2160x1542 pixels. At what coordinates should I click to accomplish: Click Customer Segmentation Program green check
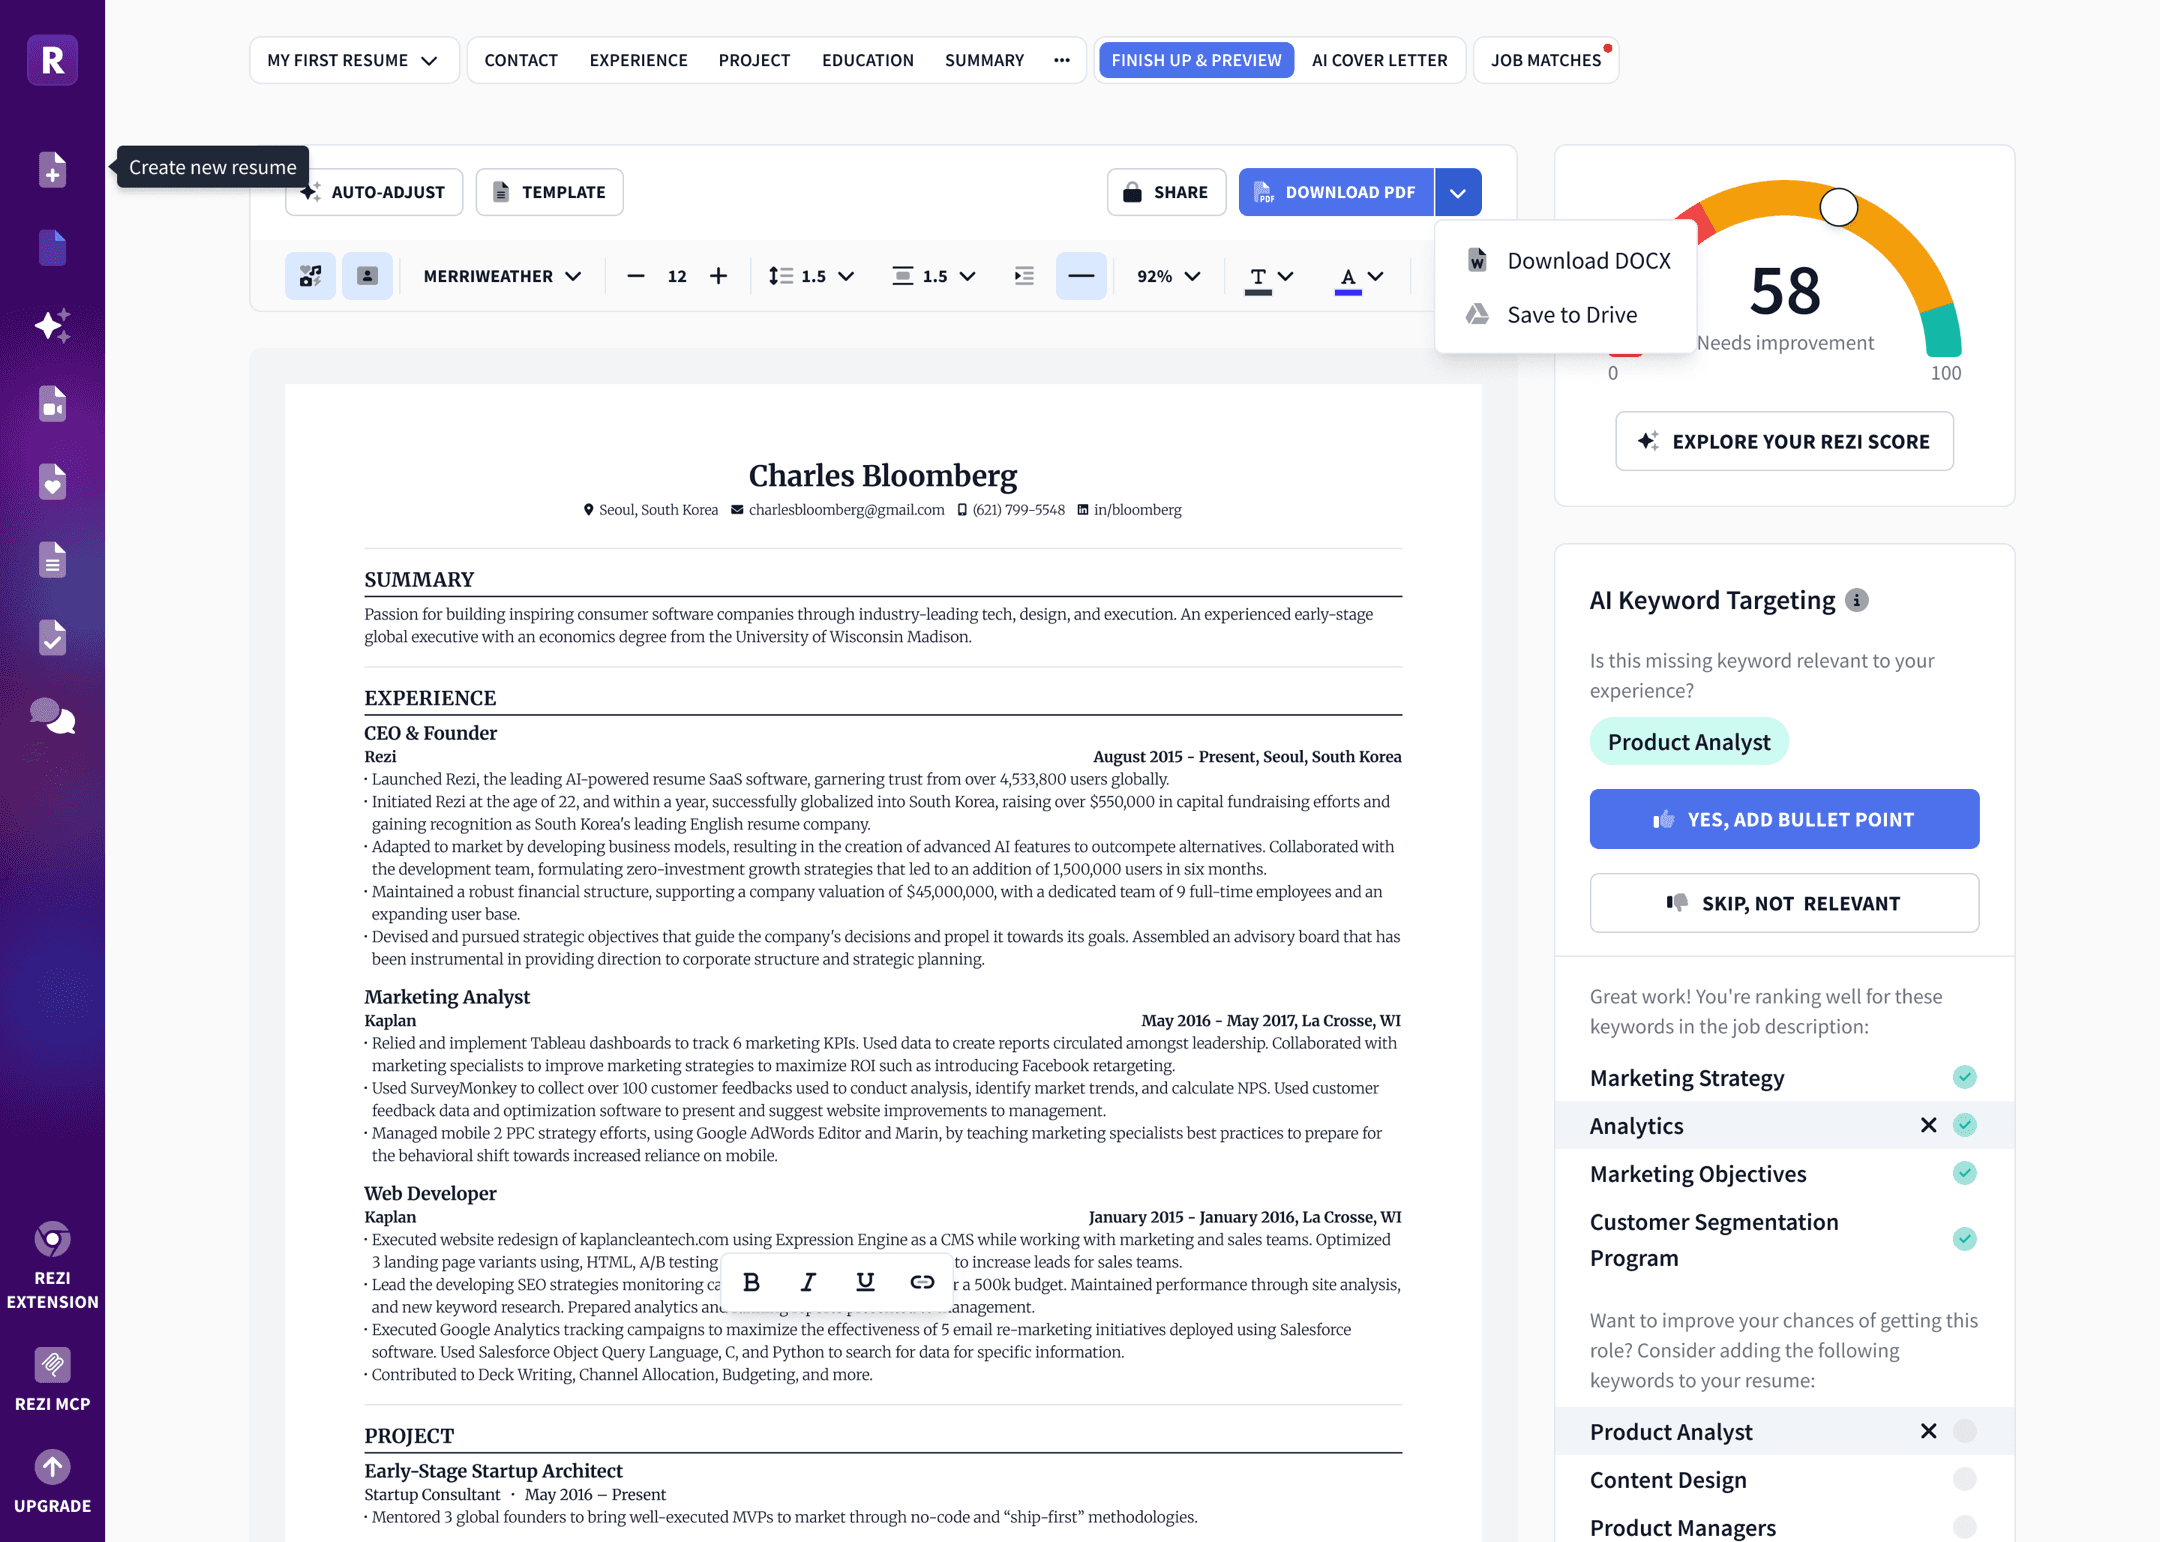[1964, 1239]
